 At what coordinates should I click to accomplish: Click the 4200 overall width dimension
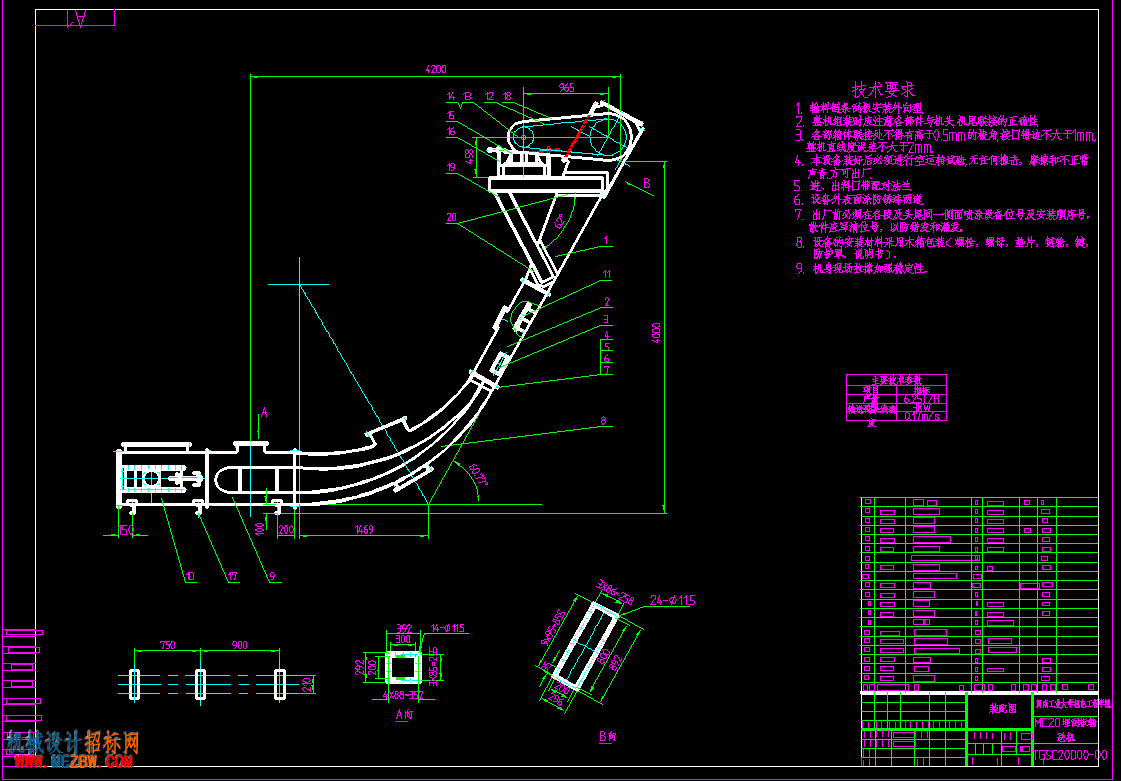435,69
